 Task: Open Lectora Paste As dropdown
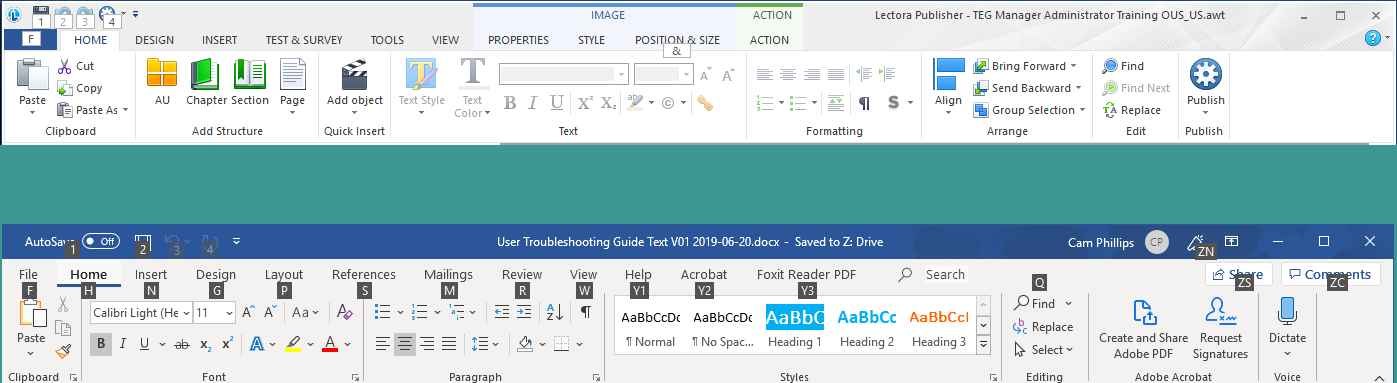(x=126, y=111)
